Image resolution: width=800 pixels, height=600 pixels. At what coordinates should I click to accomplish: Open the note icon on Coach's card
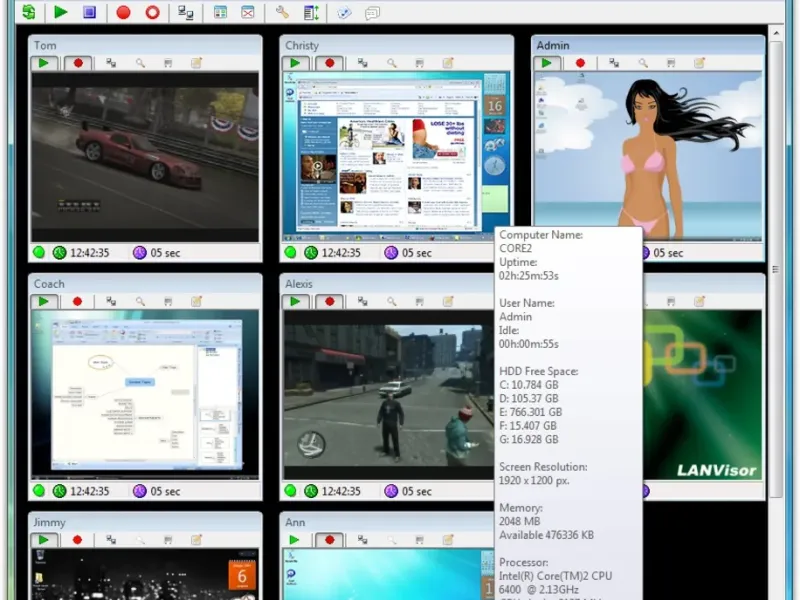point(196,301)
